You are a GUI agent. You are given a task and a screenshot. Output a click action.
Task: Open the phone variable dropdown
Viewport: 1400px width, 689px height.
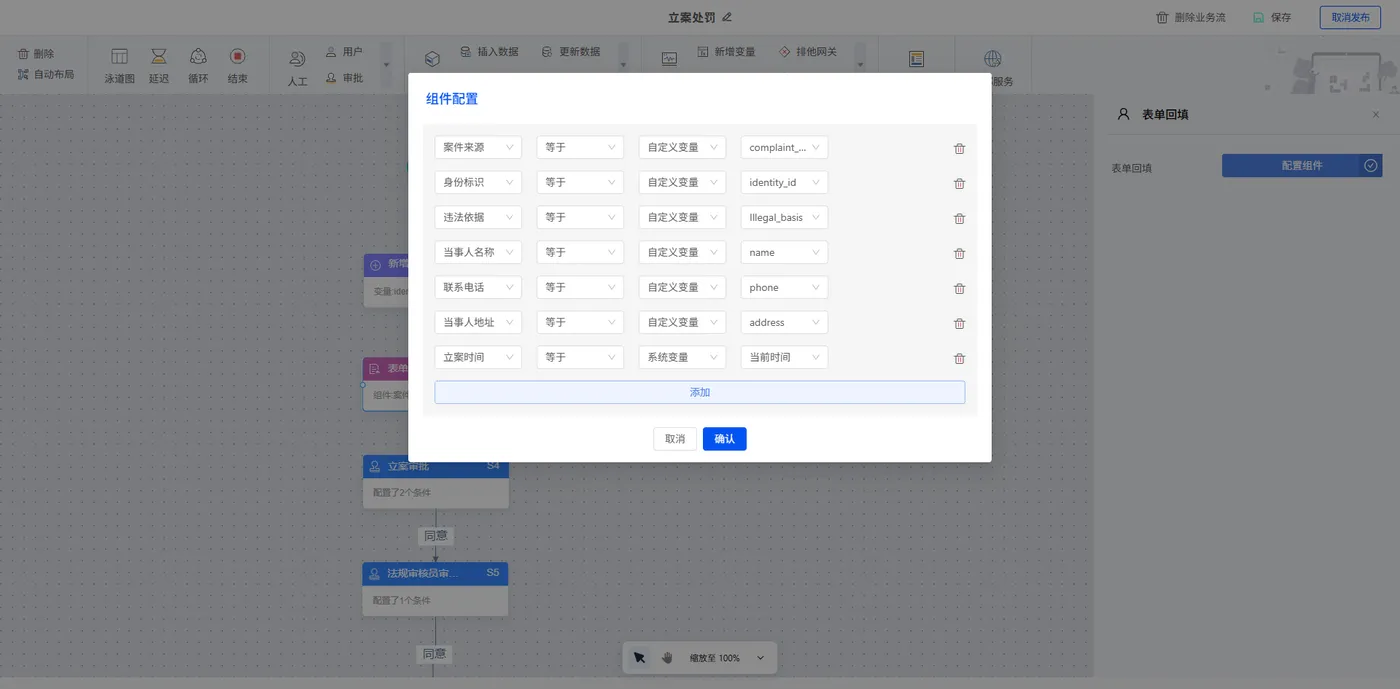coord(784,287)
